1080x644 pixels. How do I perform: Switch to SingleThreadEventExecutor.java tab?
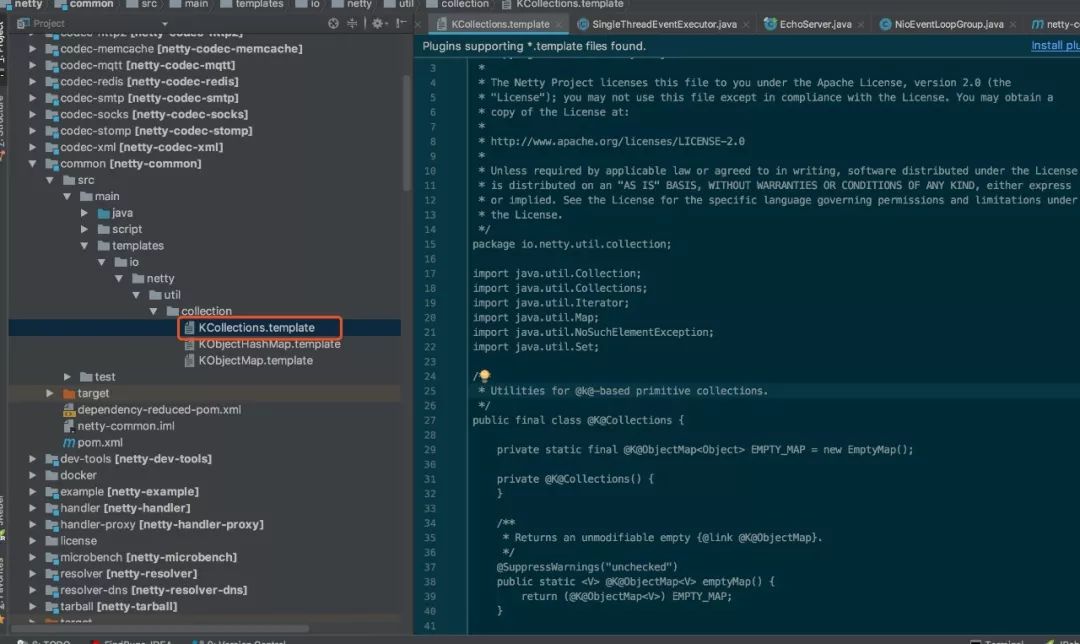664,24
